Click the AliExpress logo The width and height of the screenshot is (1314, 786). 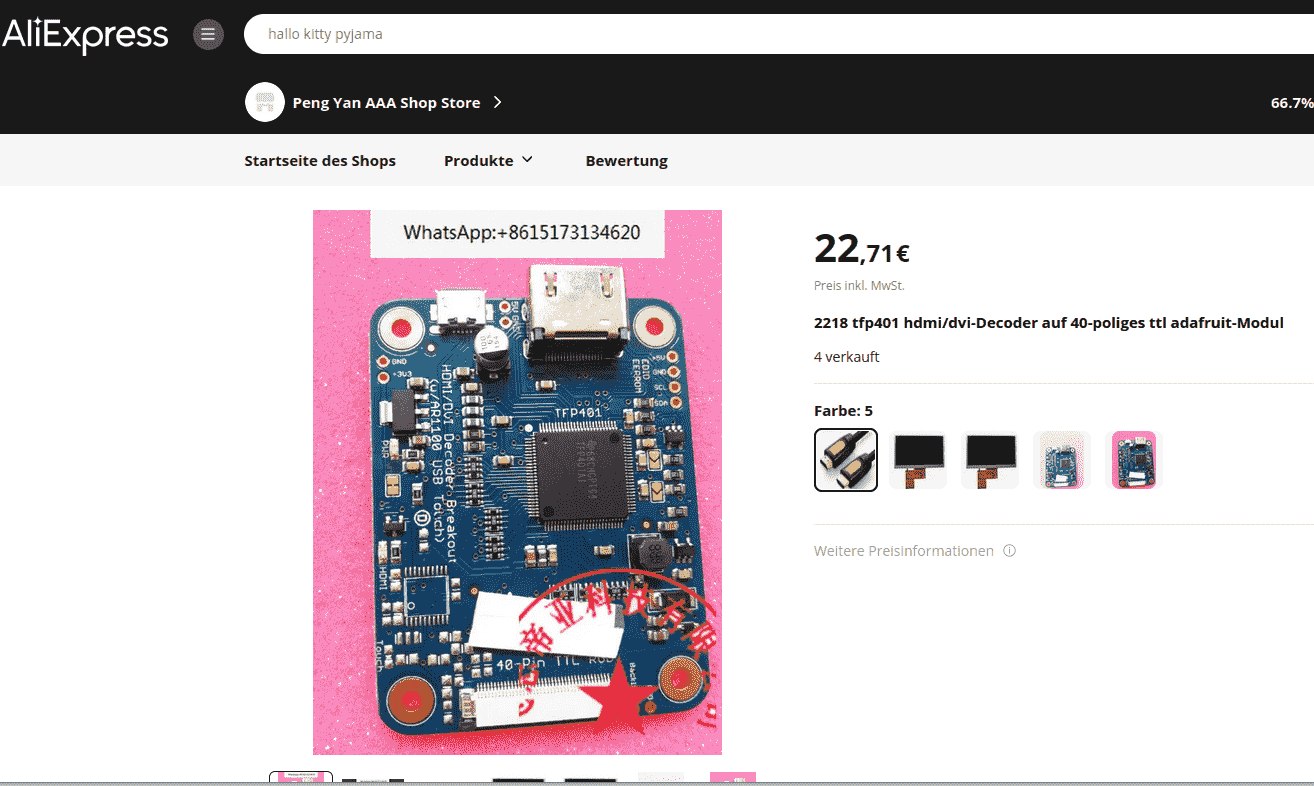[x=85, y=35]
